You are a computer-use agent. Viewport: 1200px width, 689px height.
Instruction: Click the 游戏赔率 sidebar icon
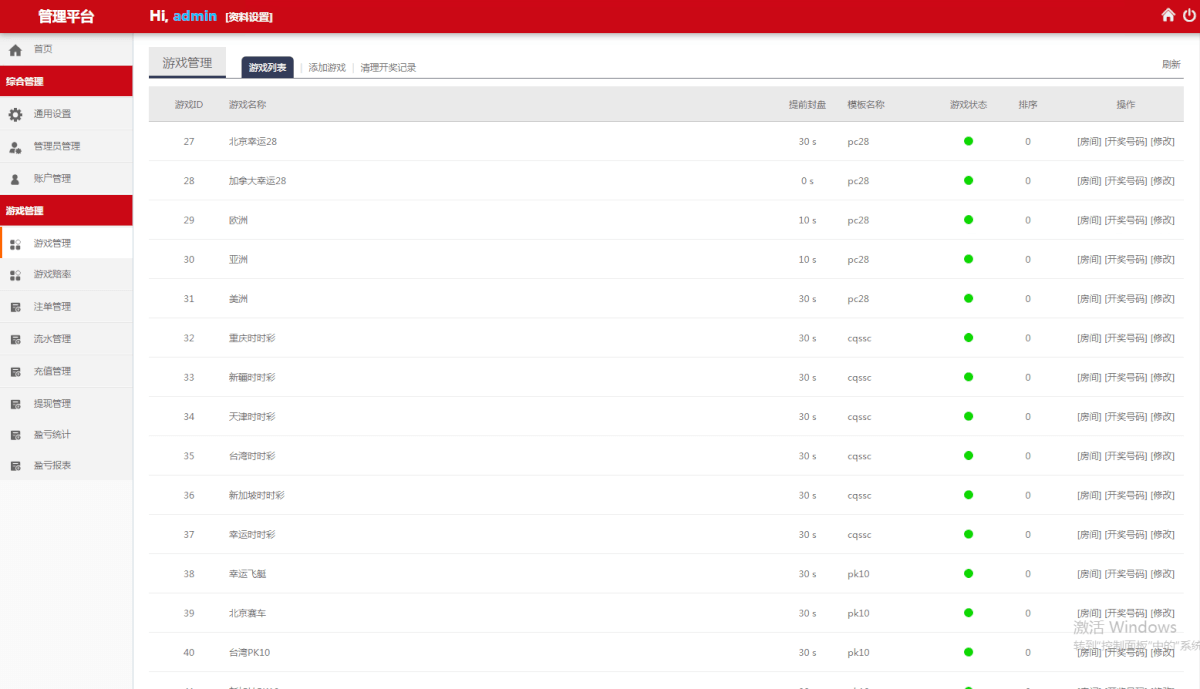15,275
